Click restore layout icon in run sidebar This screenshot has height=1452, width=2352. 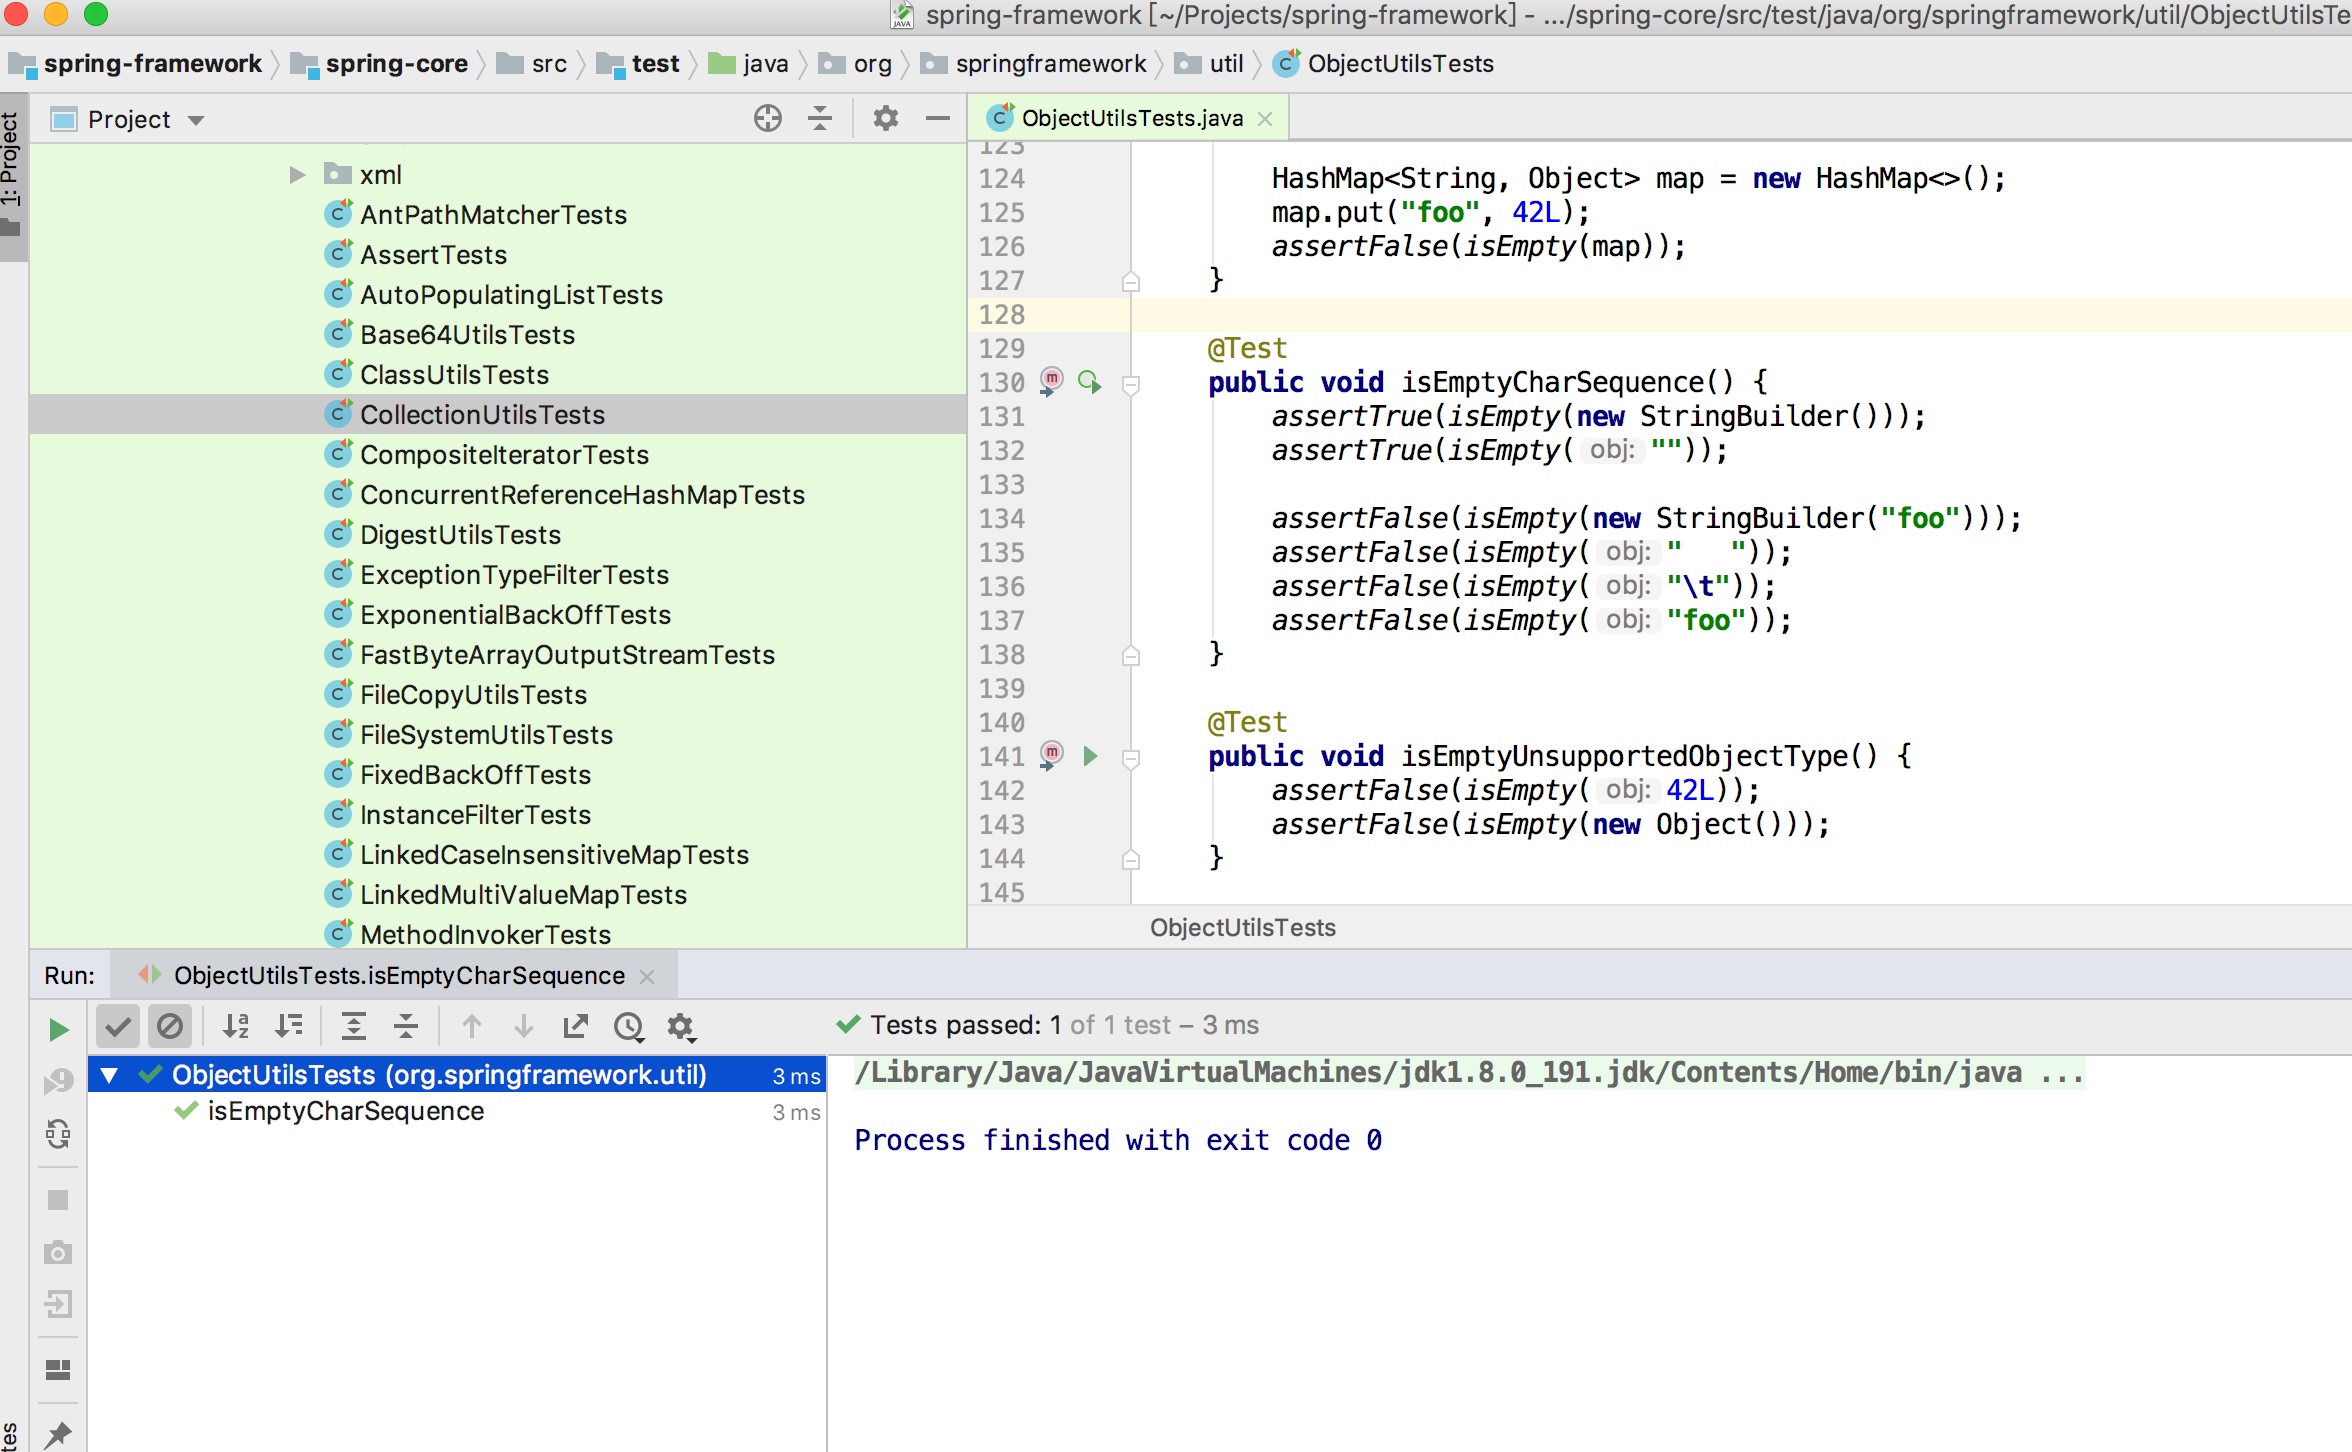click(x=59, y=1370)
